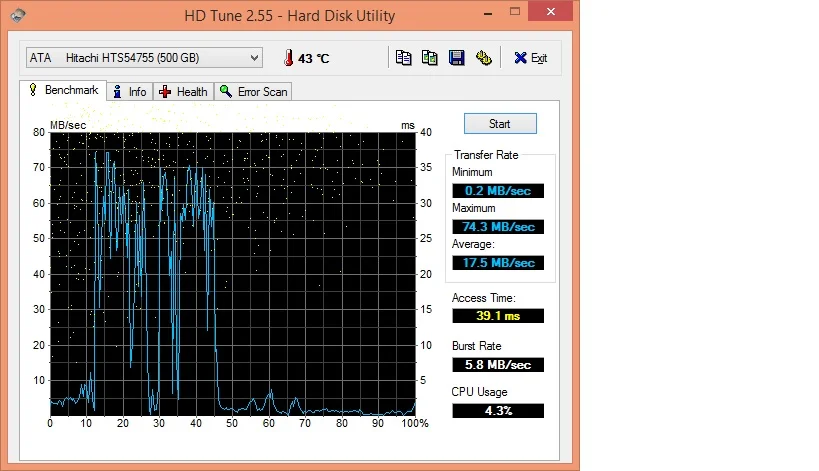
Task: Click the CPU Usage label
Action: 479,392
